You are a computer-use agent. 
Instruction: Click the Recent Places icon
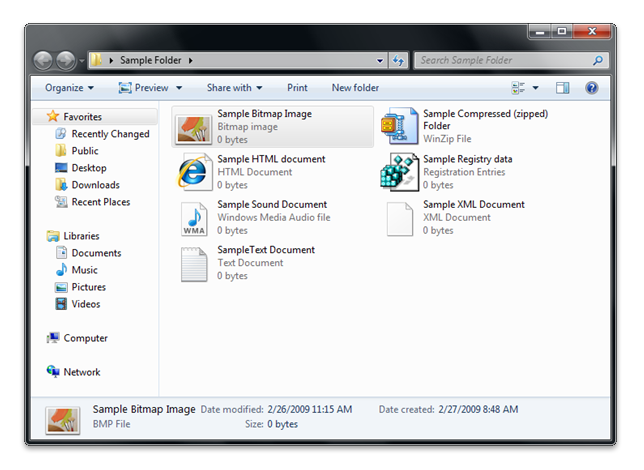coord(61,202)
